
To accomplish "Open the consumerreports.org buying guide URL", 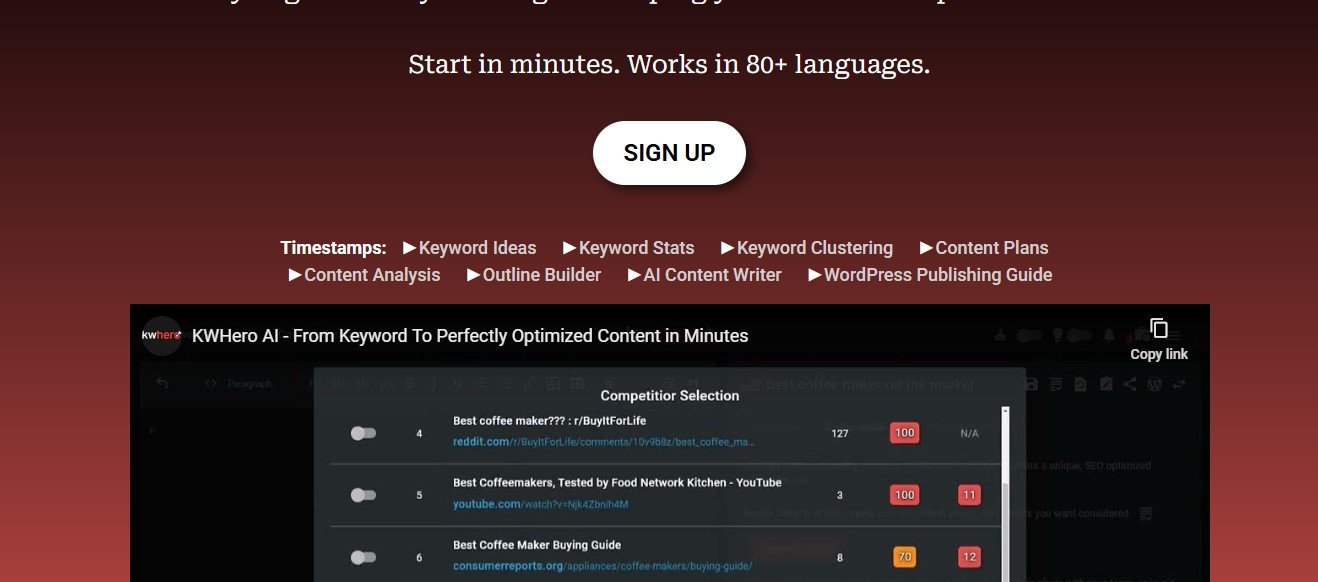I will [x=602, y=566].
